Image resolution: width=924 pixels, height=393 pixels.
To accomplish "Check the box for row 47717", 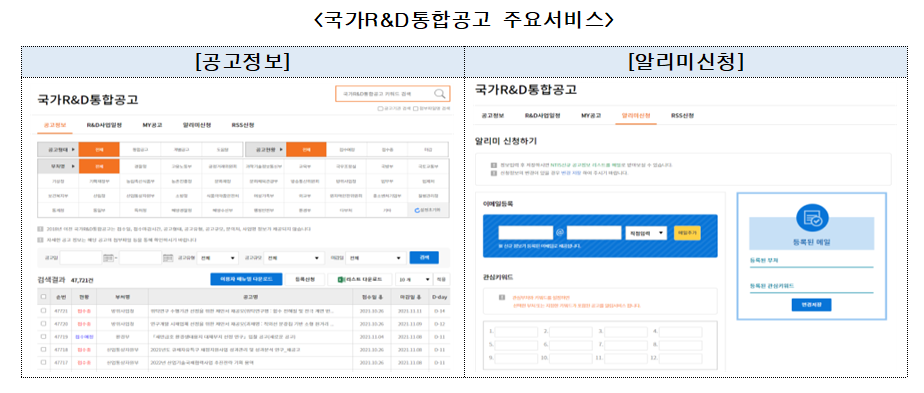I will (x=43, y=362).
